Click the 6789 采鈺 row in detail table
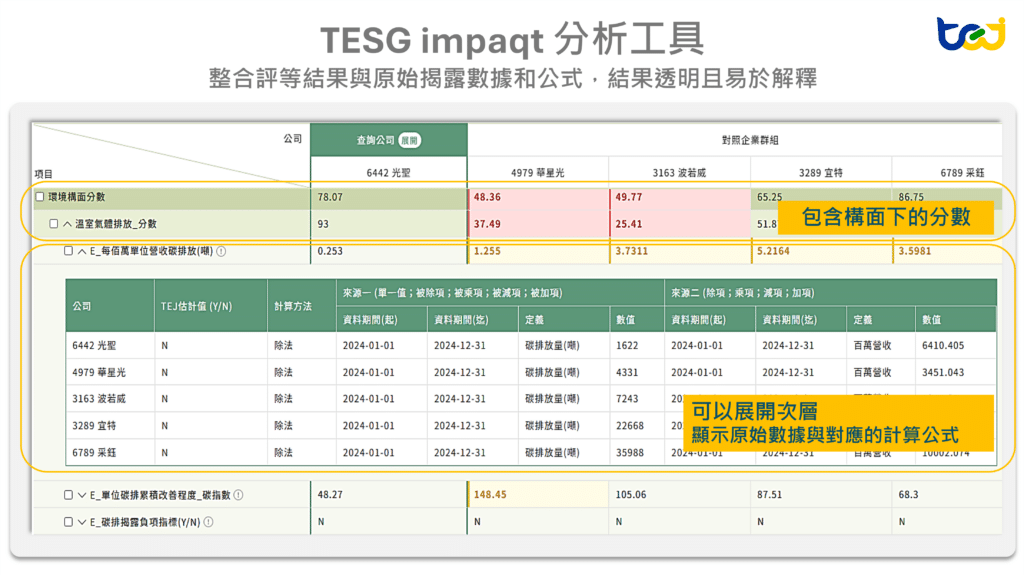Image resolution: width=1024 pixels, height=575 pixels. coord(531,452)
